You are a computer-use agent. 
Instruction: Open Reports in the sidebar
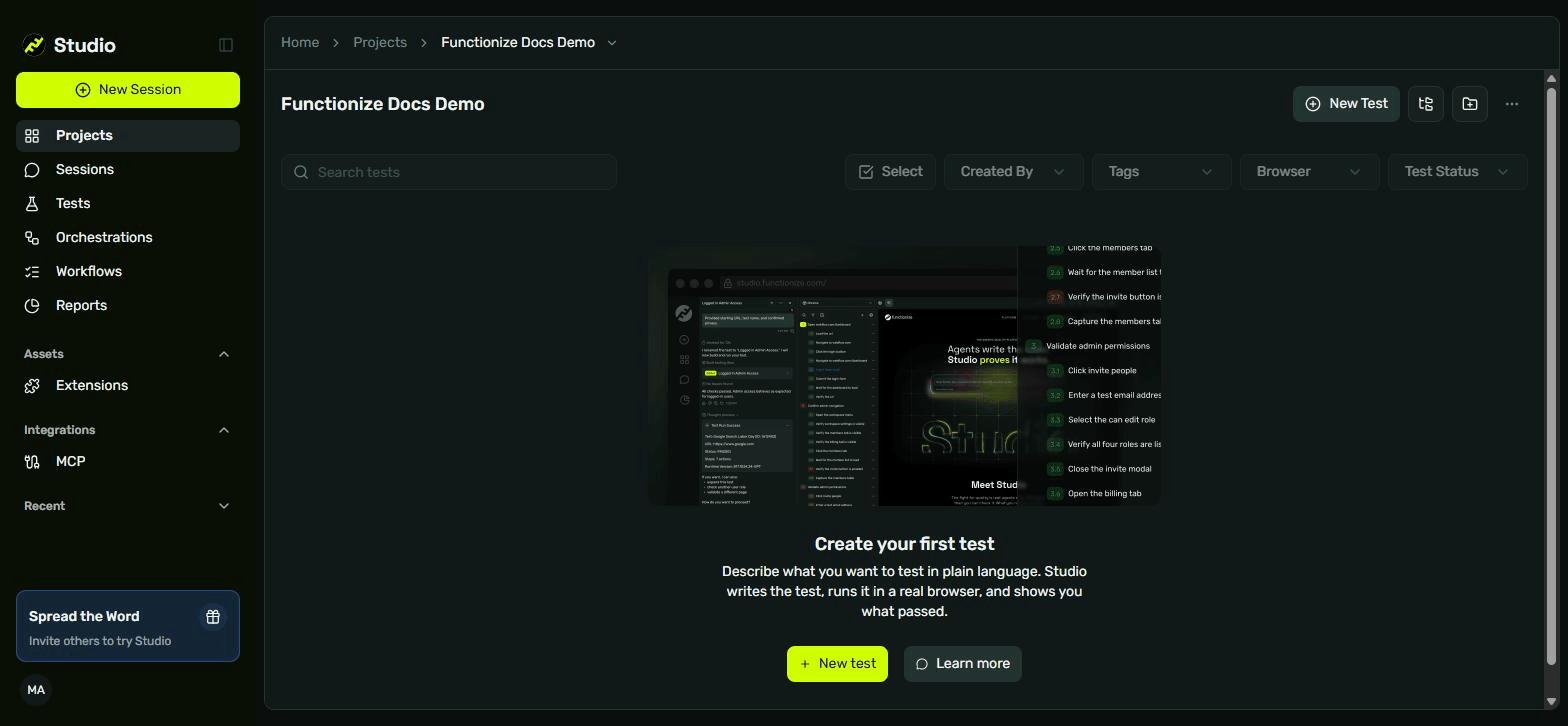click(x=128, y=306)
